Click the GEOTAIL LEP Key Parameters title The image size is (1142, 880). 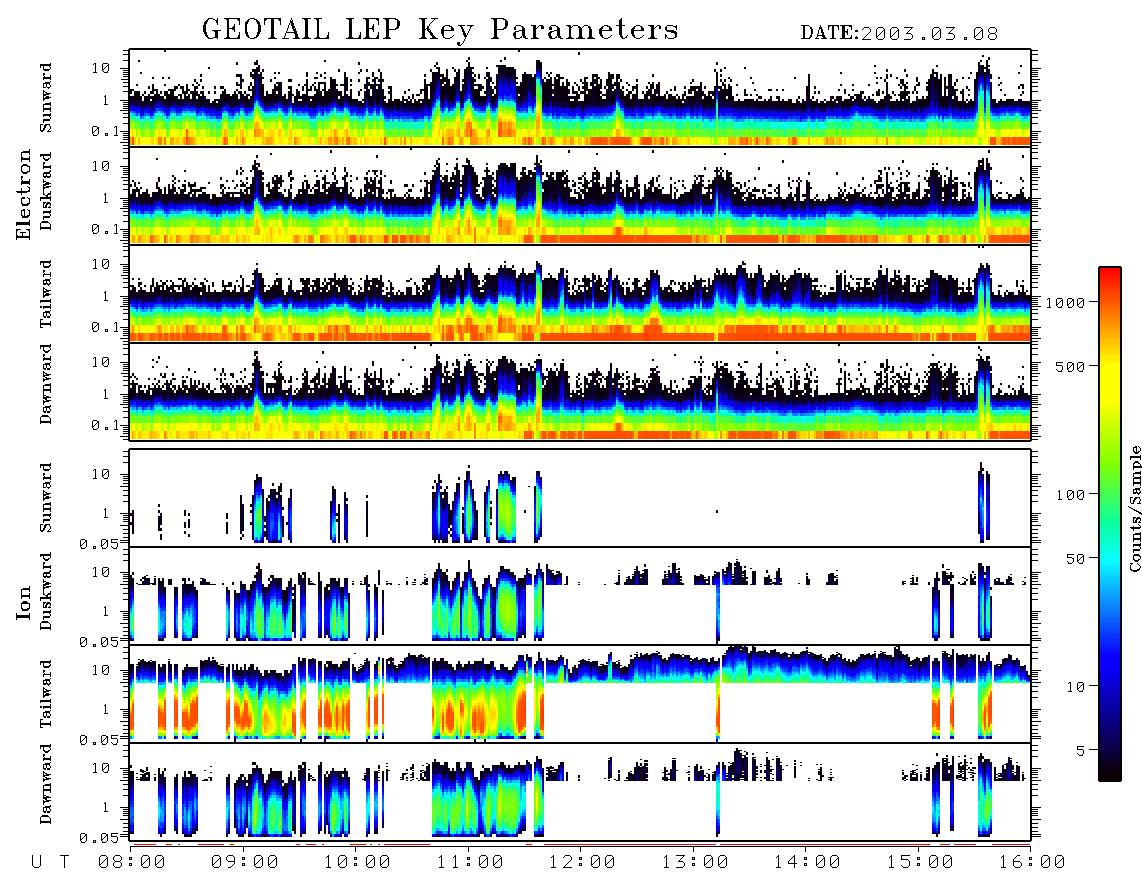pyautogui.click(x=440, y=30)
